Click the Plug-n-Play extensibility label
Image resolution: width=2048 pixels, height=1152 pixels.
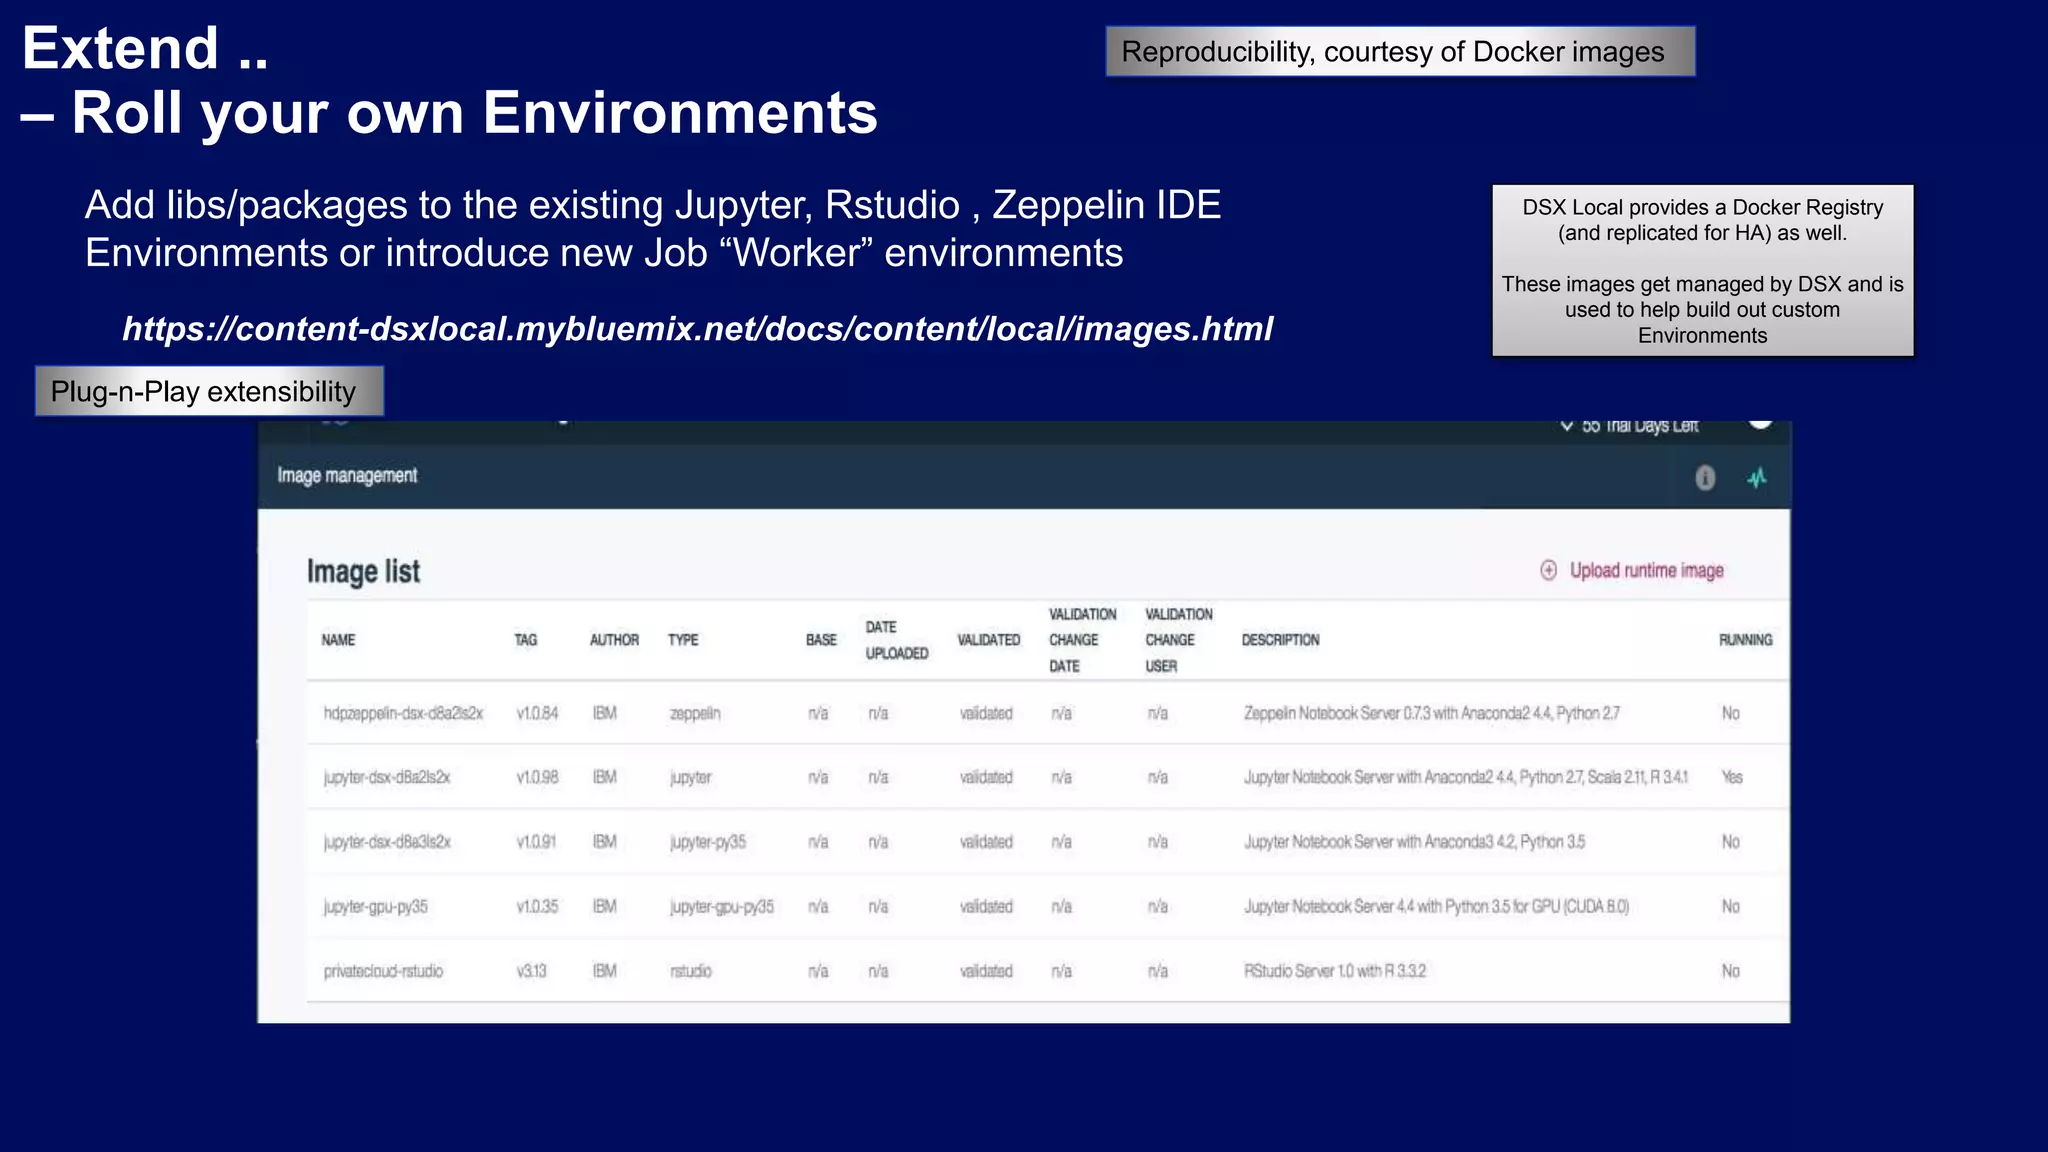click(x=209, y=391)
